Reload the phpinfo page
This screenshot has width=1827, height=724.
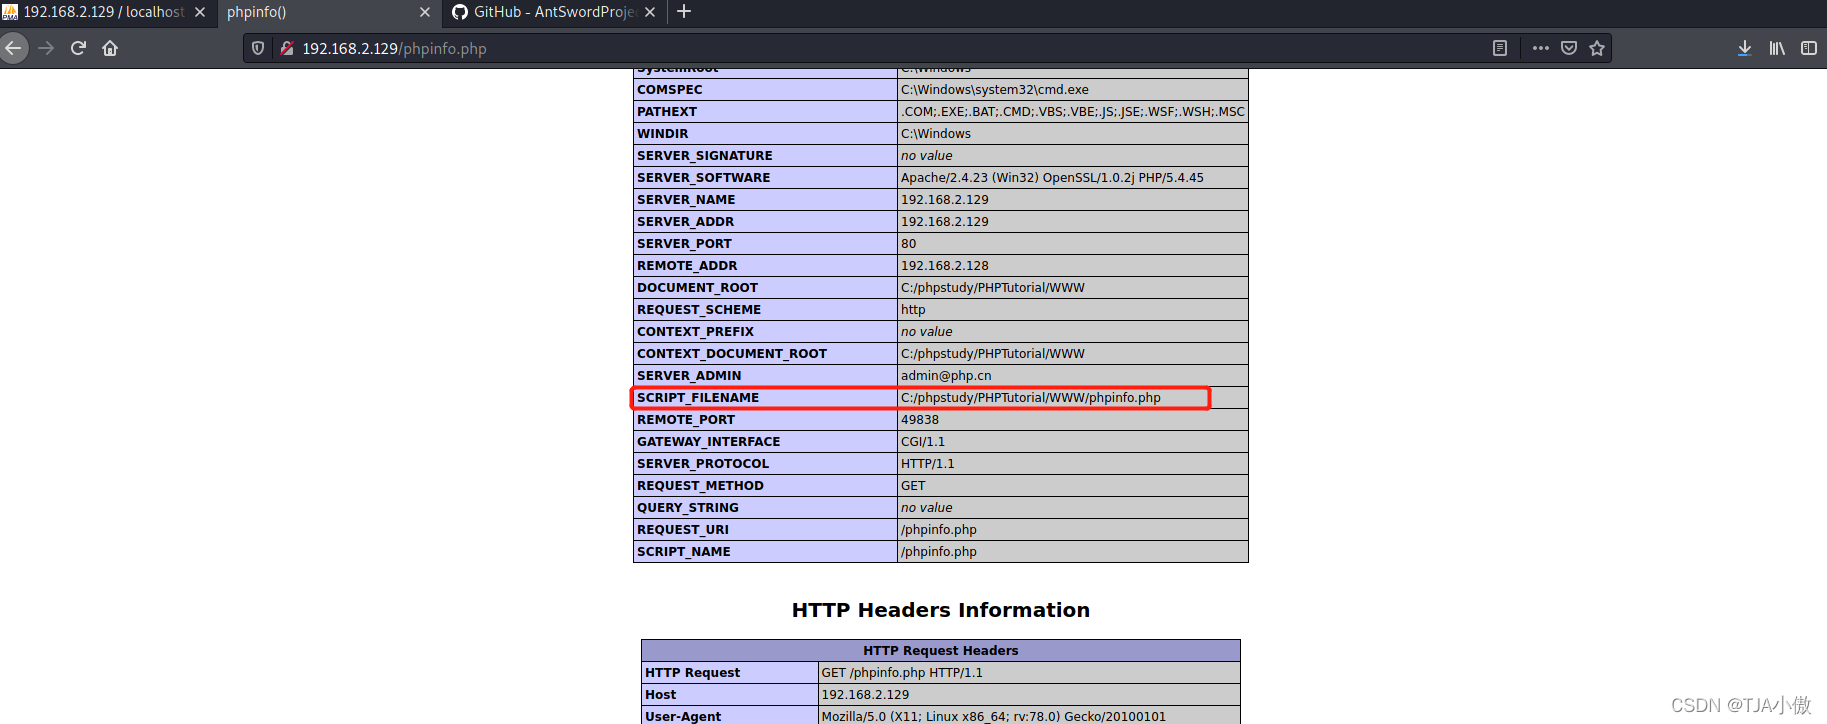pos(78,48)
